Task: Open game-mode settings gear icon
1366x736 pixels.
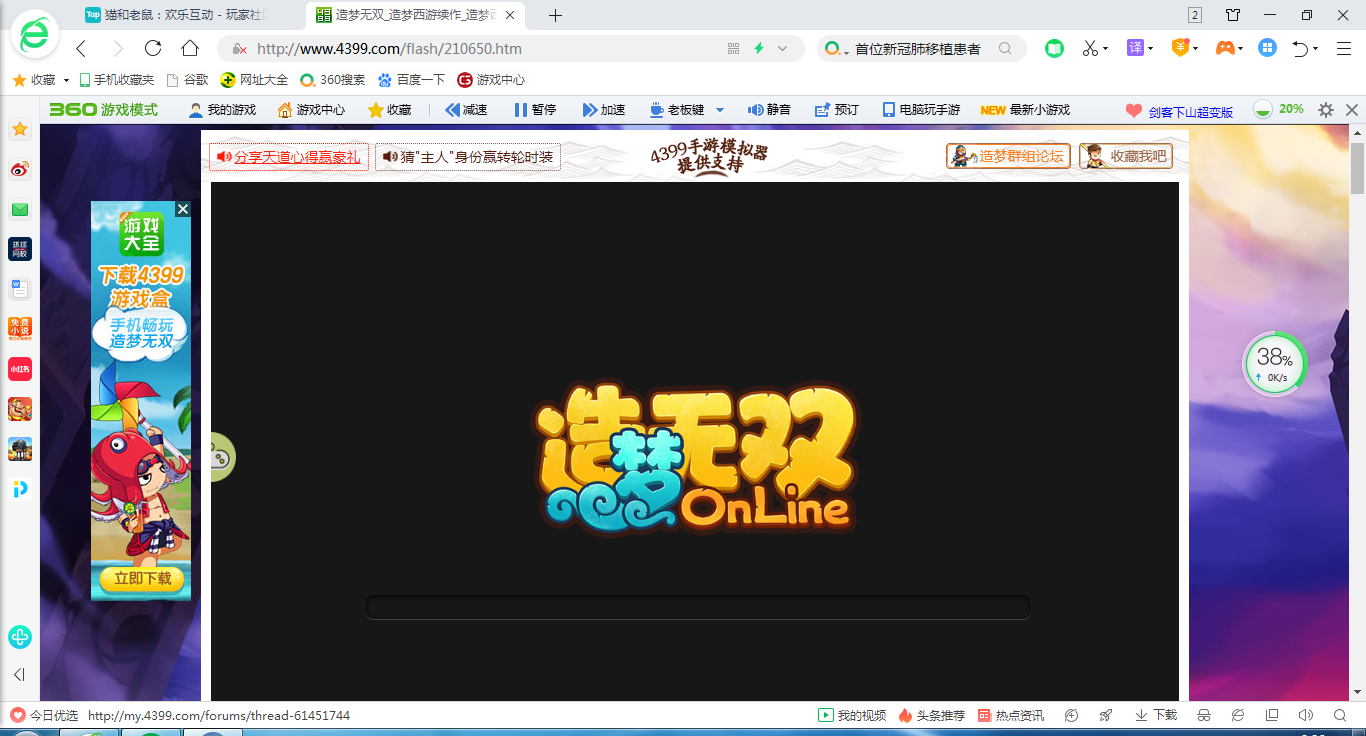Action: coord(1326,110)
